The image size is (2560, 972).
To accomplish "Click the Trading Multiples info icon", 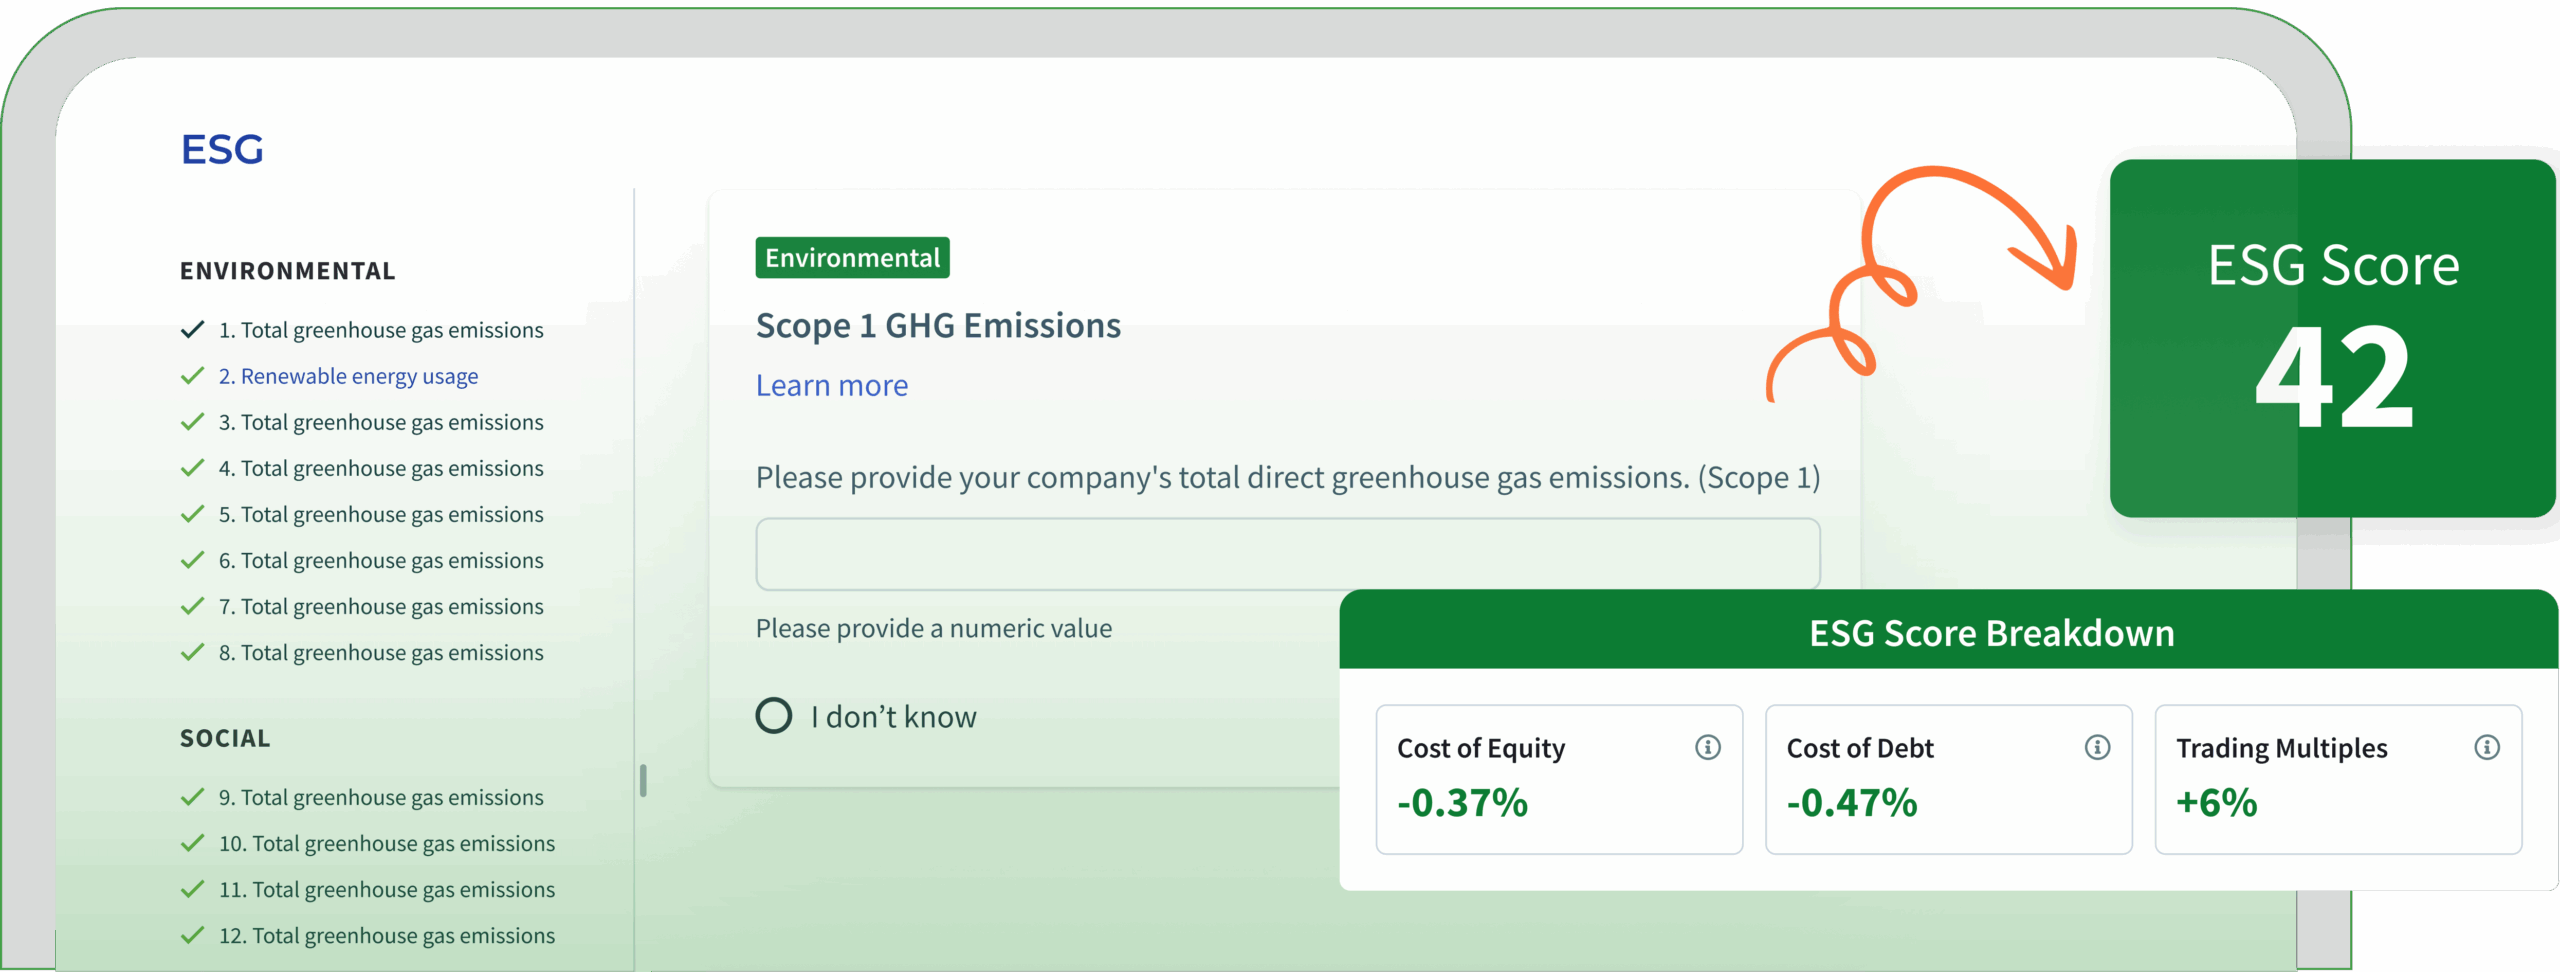I will point(2486,747).
